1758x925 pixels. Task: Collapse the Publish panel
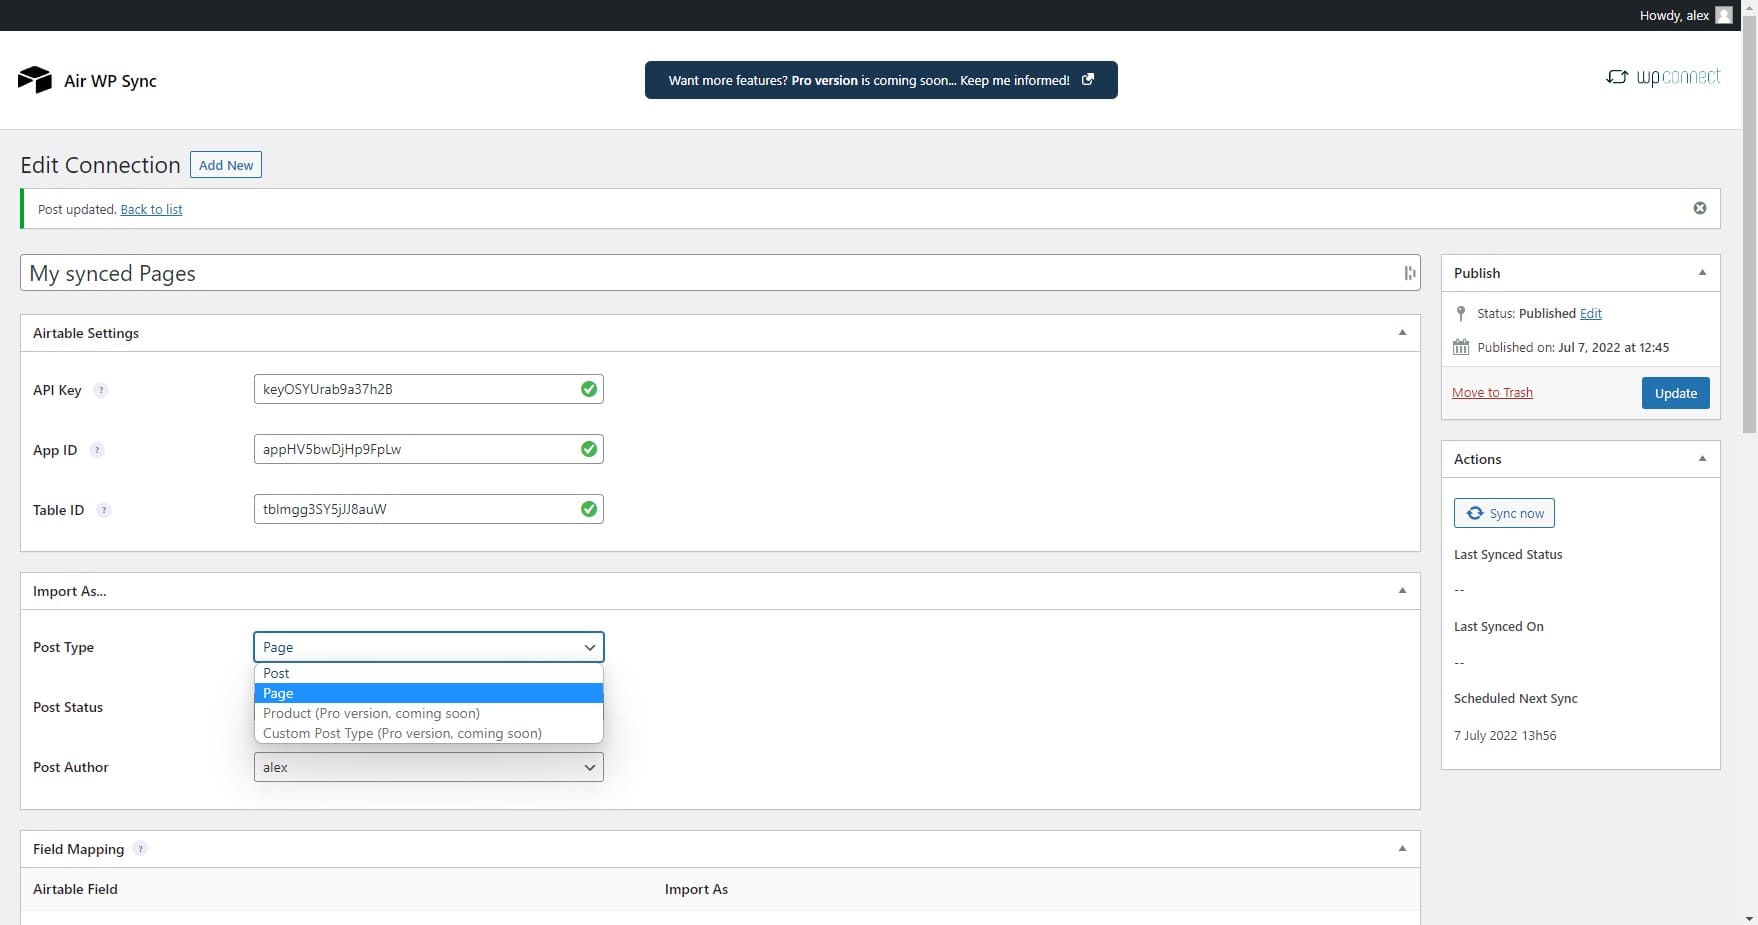click(x=1702, y=273)
